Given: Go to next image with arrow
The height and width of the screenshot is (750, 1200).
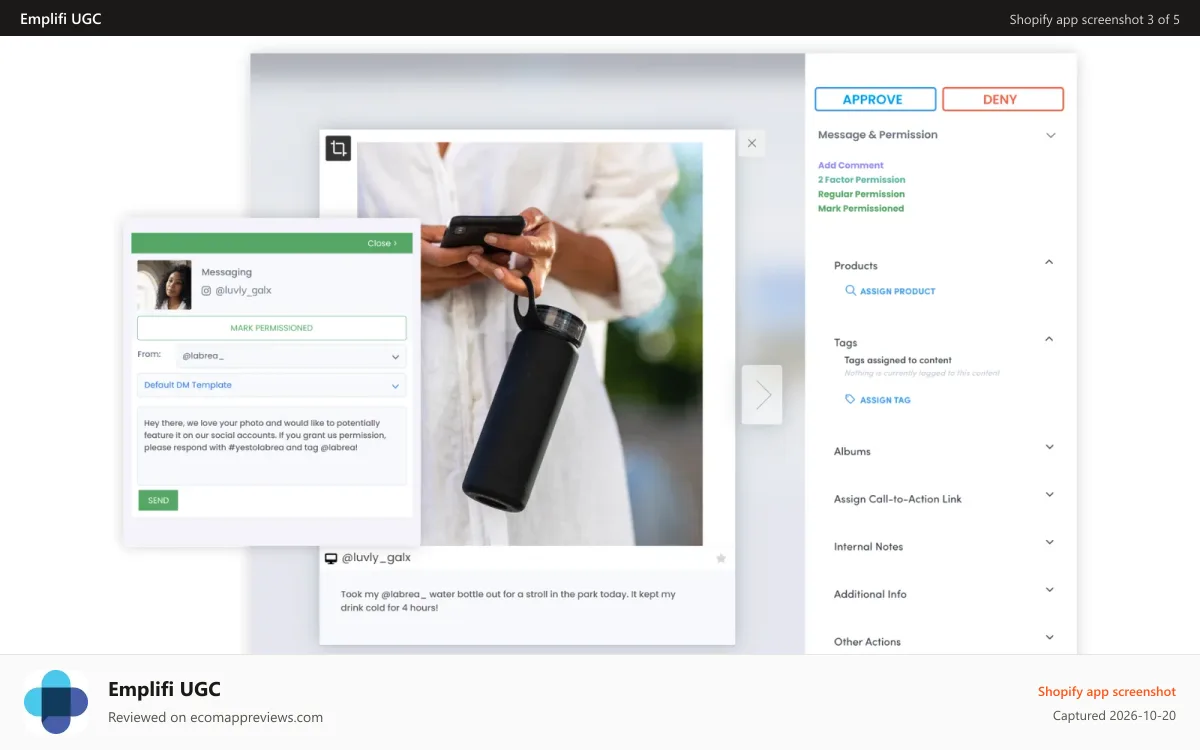Looking at the screenshot, I should coord(762,395).
